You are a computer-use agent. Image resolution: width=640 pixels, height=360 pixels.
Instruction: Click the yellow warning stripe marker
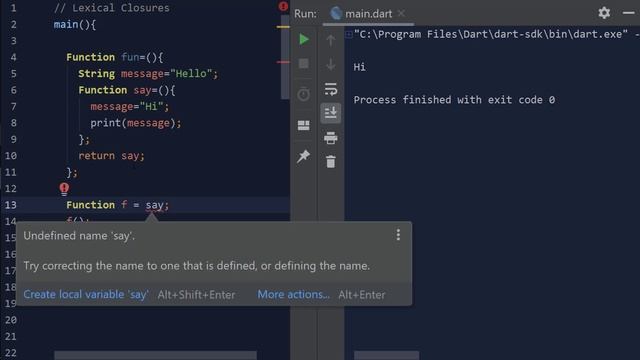pos(283,27)
